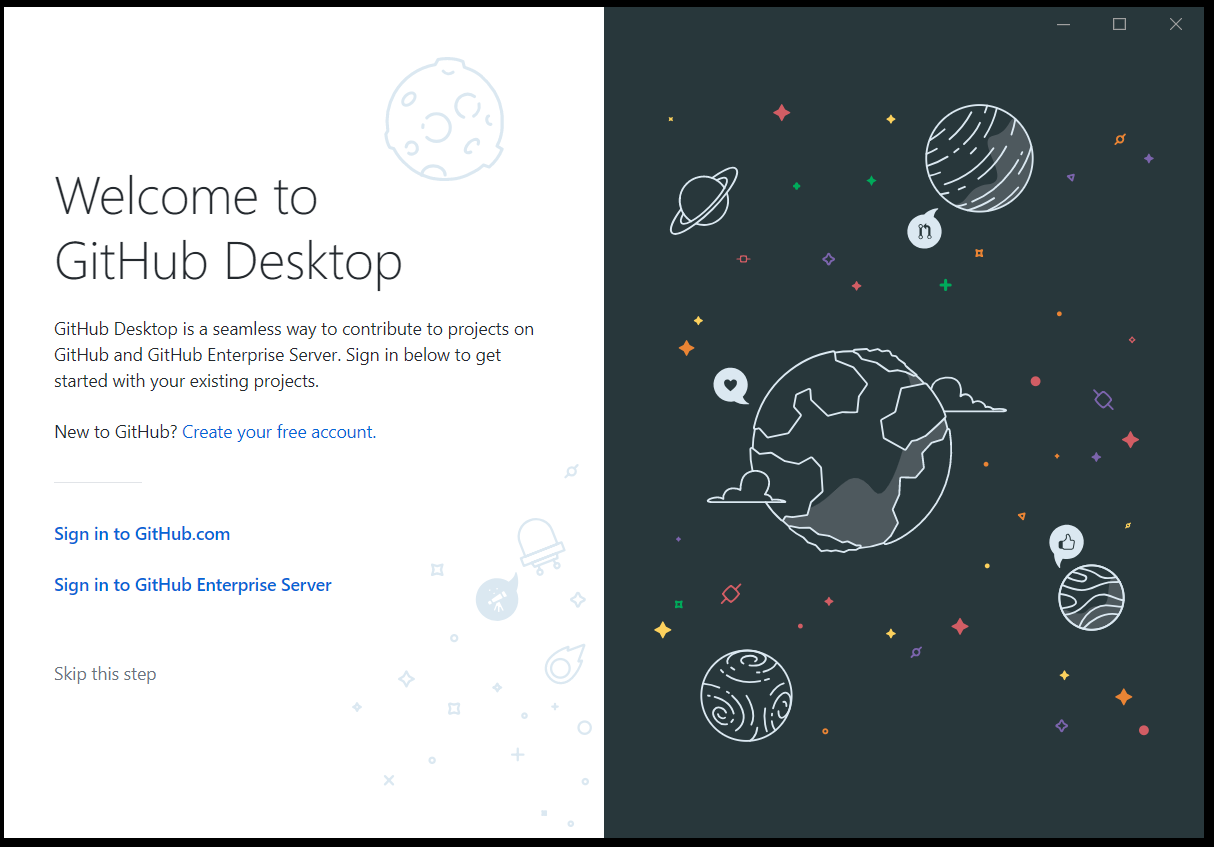The width and height of the screenshot is (1214, 847).
Task: Minimize the GitHub Desktop window
Action: [x=1063, y=25]
